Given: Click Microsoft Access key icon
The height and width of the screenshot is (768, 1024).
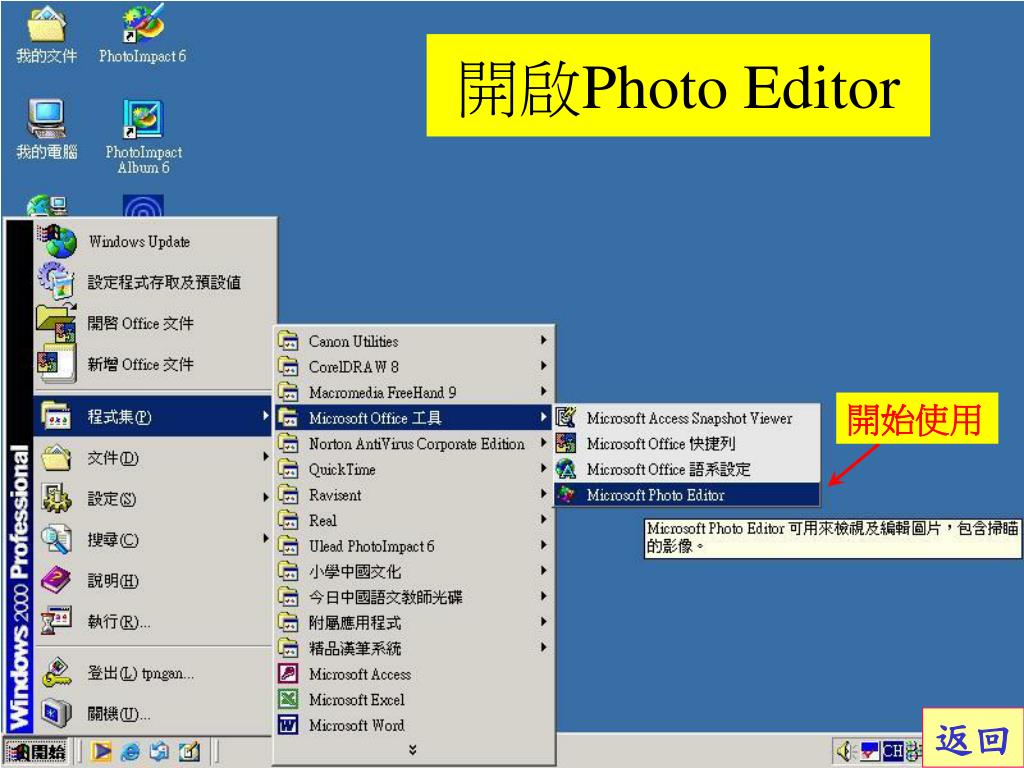Looking at the screenshot, I should click(288, 673).
